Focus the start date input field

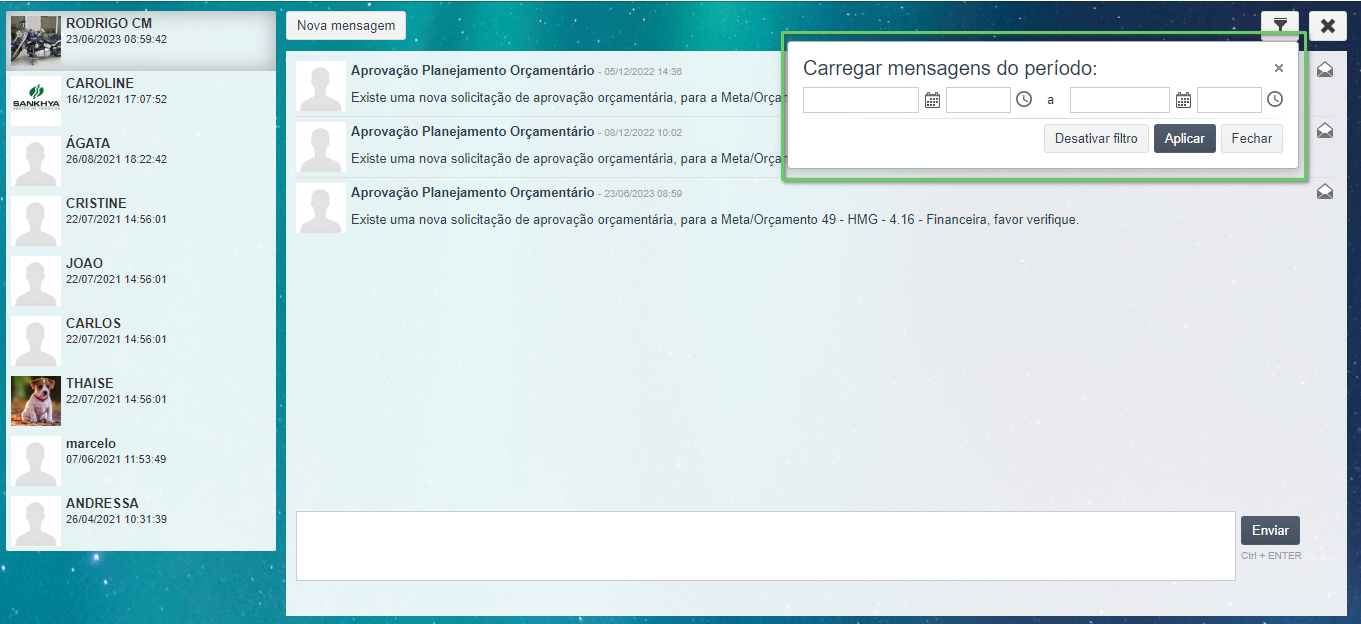pos(861,100)
